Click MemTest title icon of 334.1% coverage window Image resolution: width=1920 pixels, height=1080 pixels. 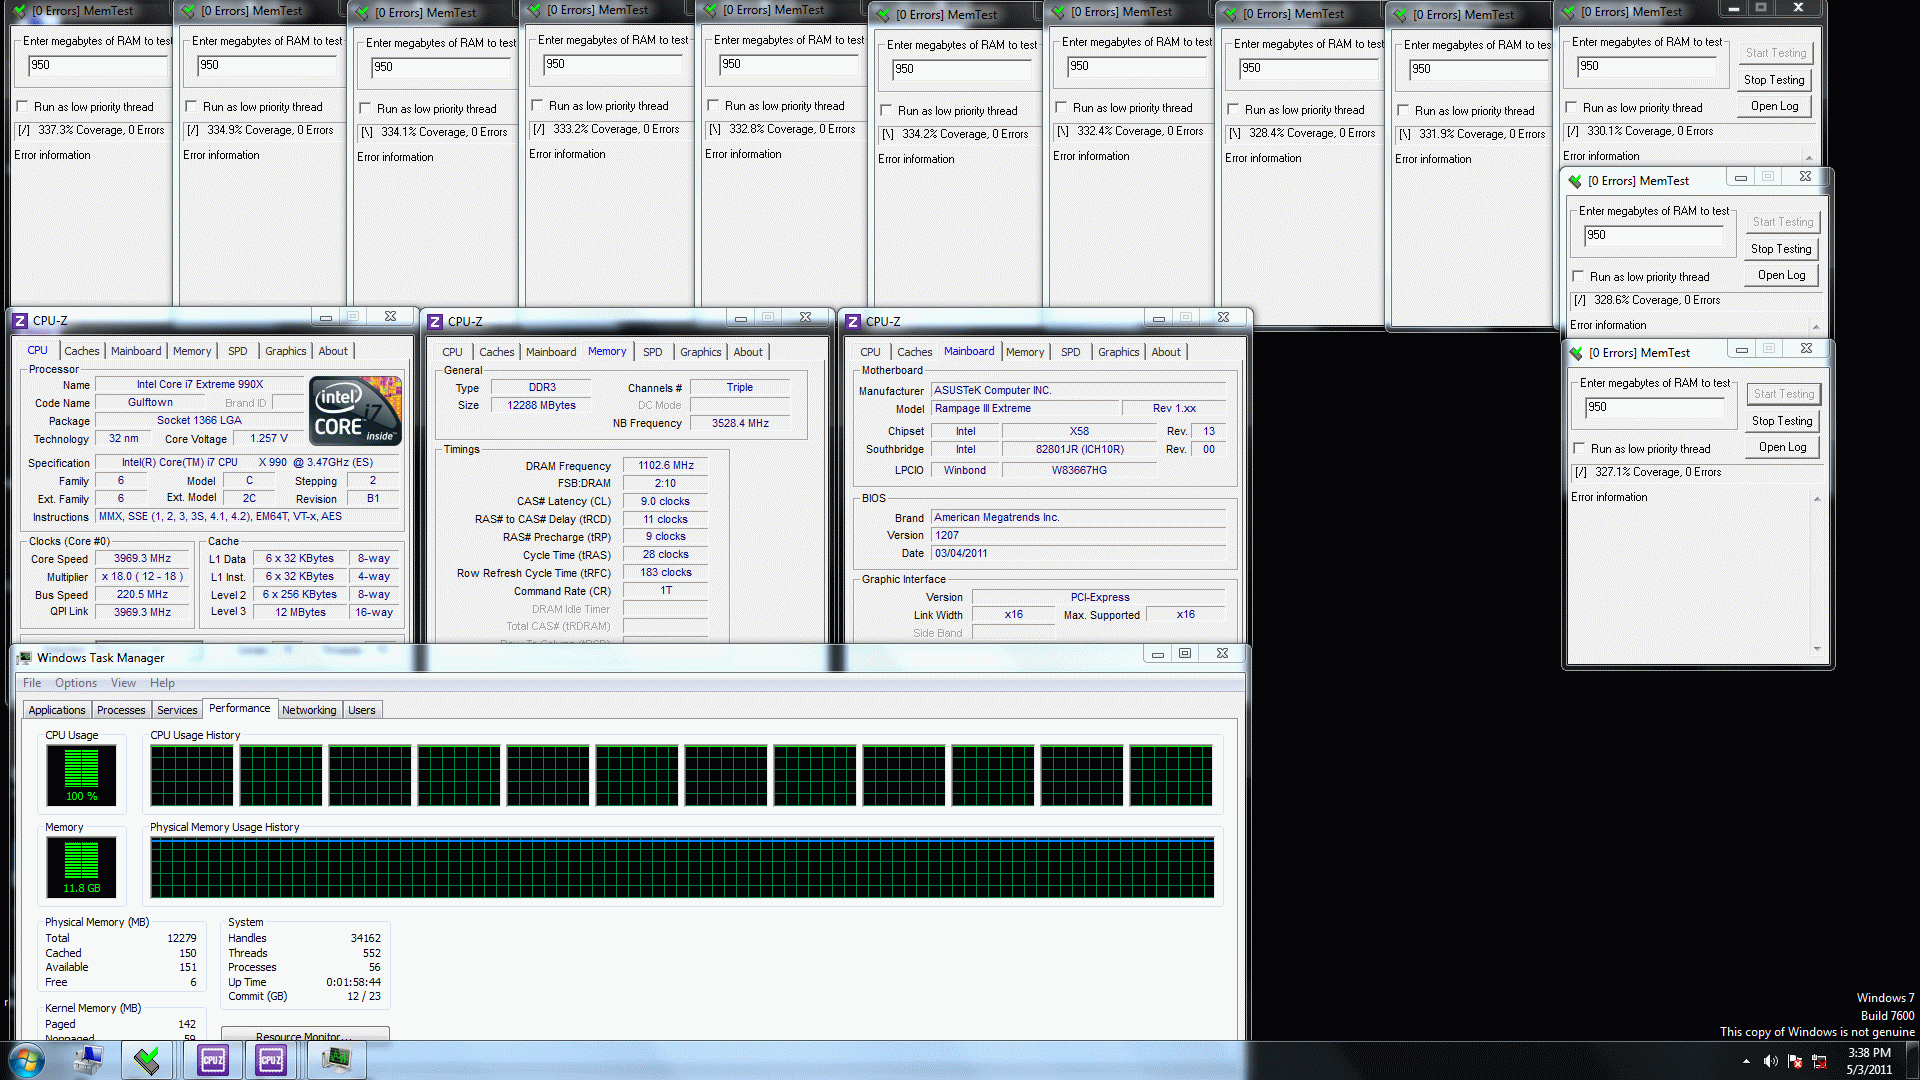click(x=362, y=13)
